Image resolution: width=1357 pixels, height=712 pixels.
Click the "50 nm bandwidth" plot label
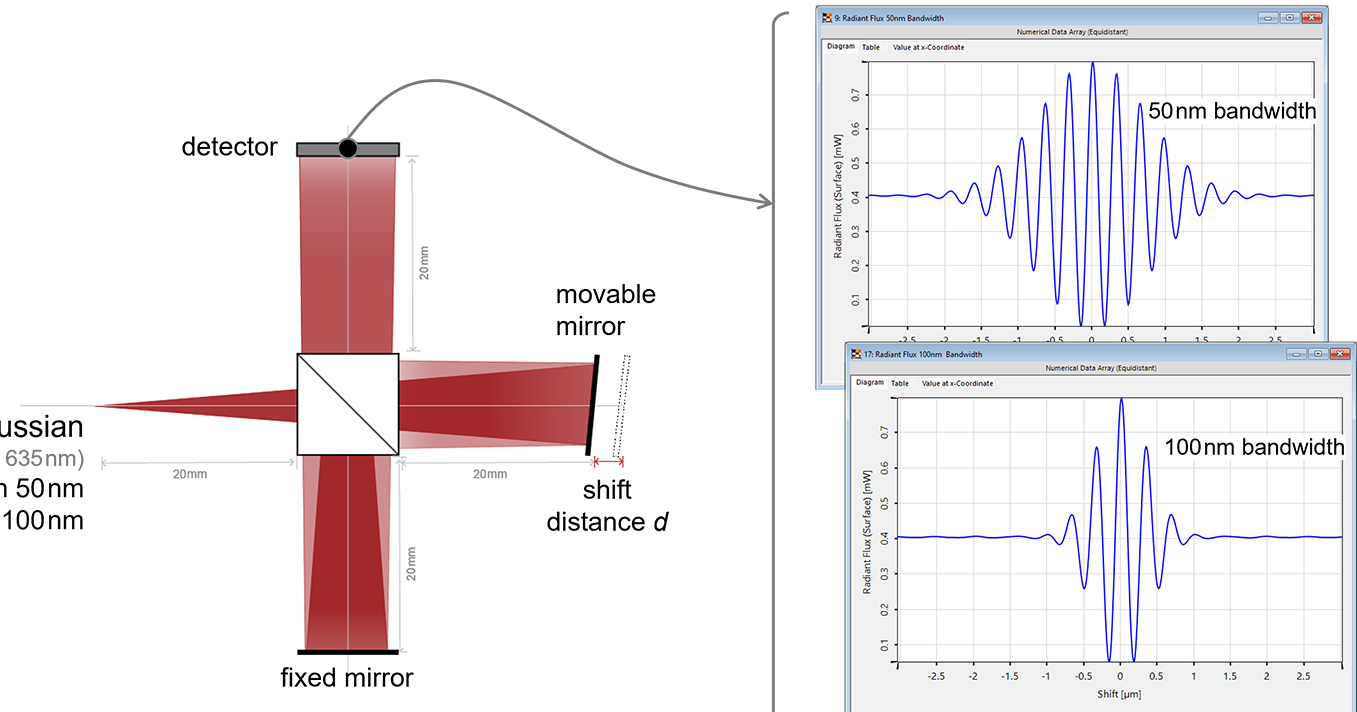(x=1231, y=112)
